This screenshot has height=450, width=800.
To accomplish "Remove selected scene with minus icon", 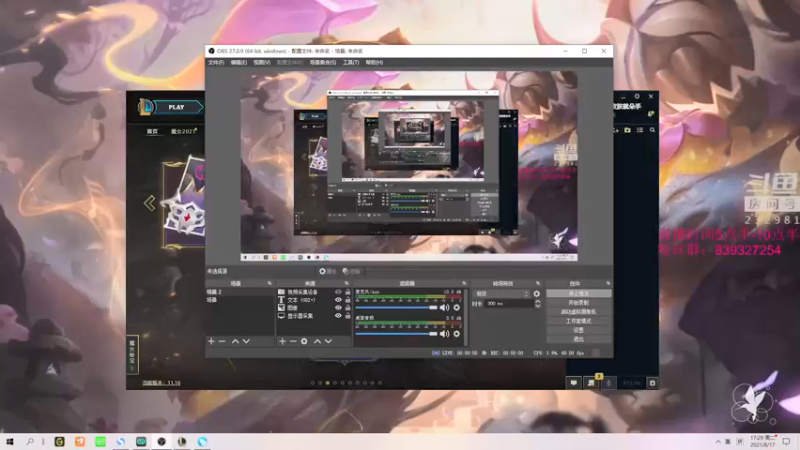I will 222,341.
